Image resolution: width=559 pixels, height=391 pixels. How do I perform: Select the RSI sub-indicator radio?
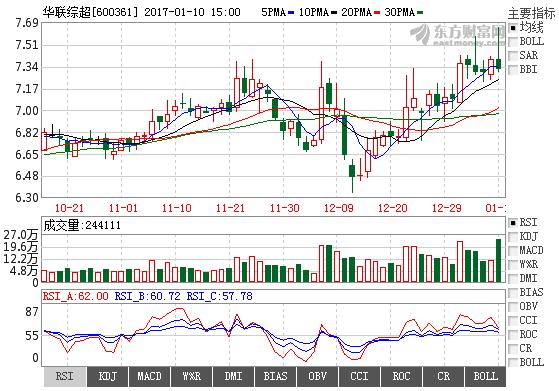coord(513,223)
